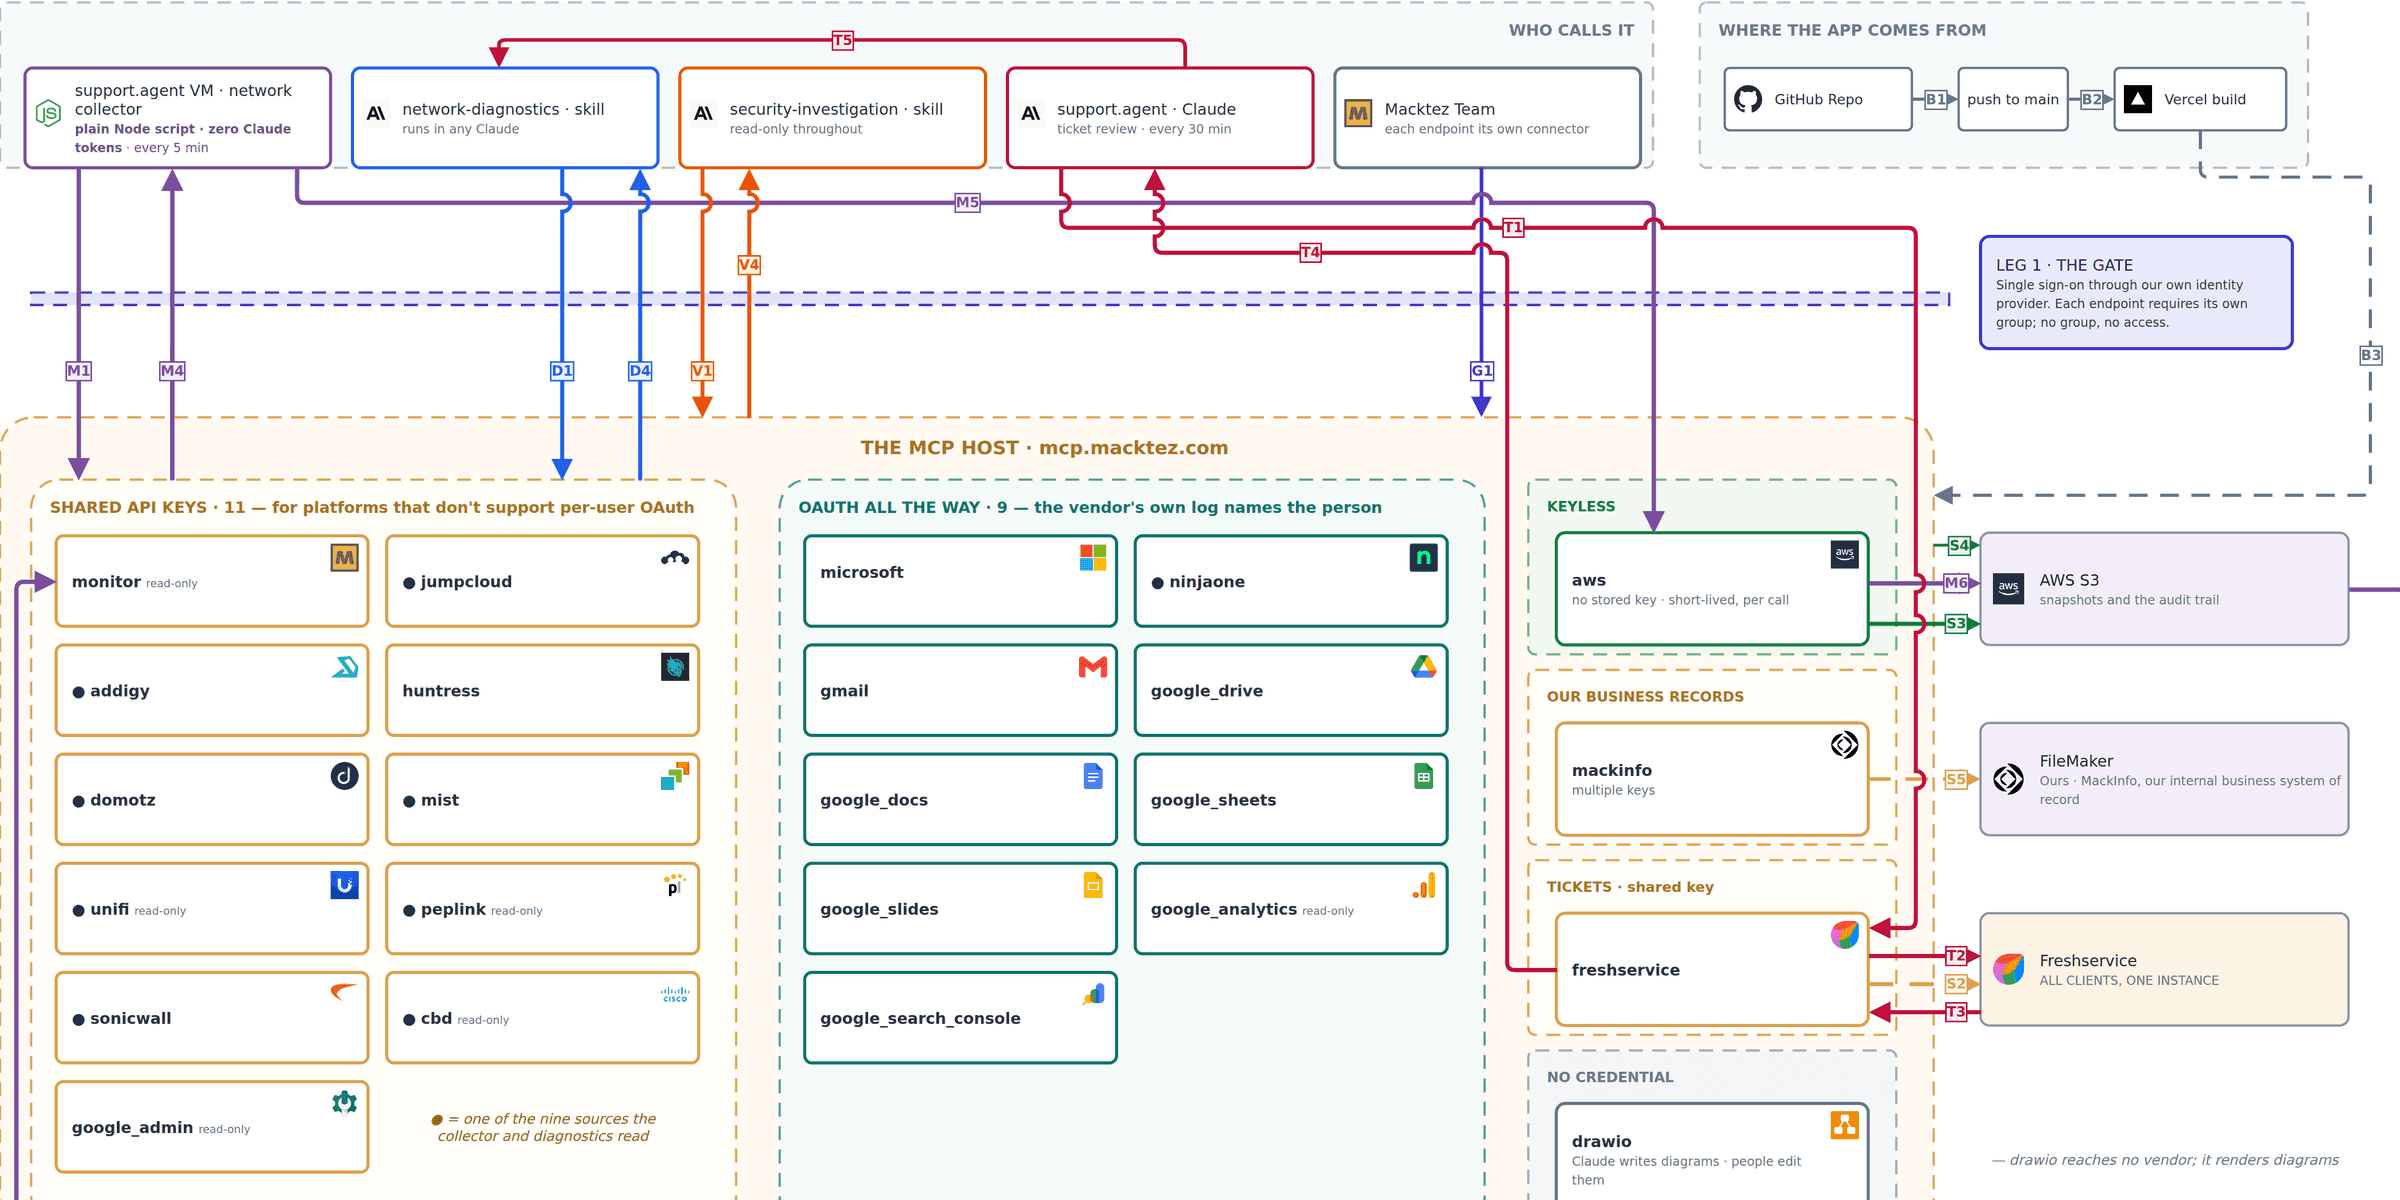Click the T5 edge label
This screenshot has height=1200, width=2400.
(843, 40)
